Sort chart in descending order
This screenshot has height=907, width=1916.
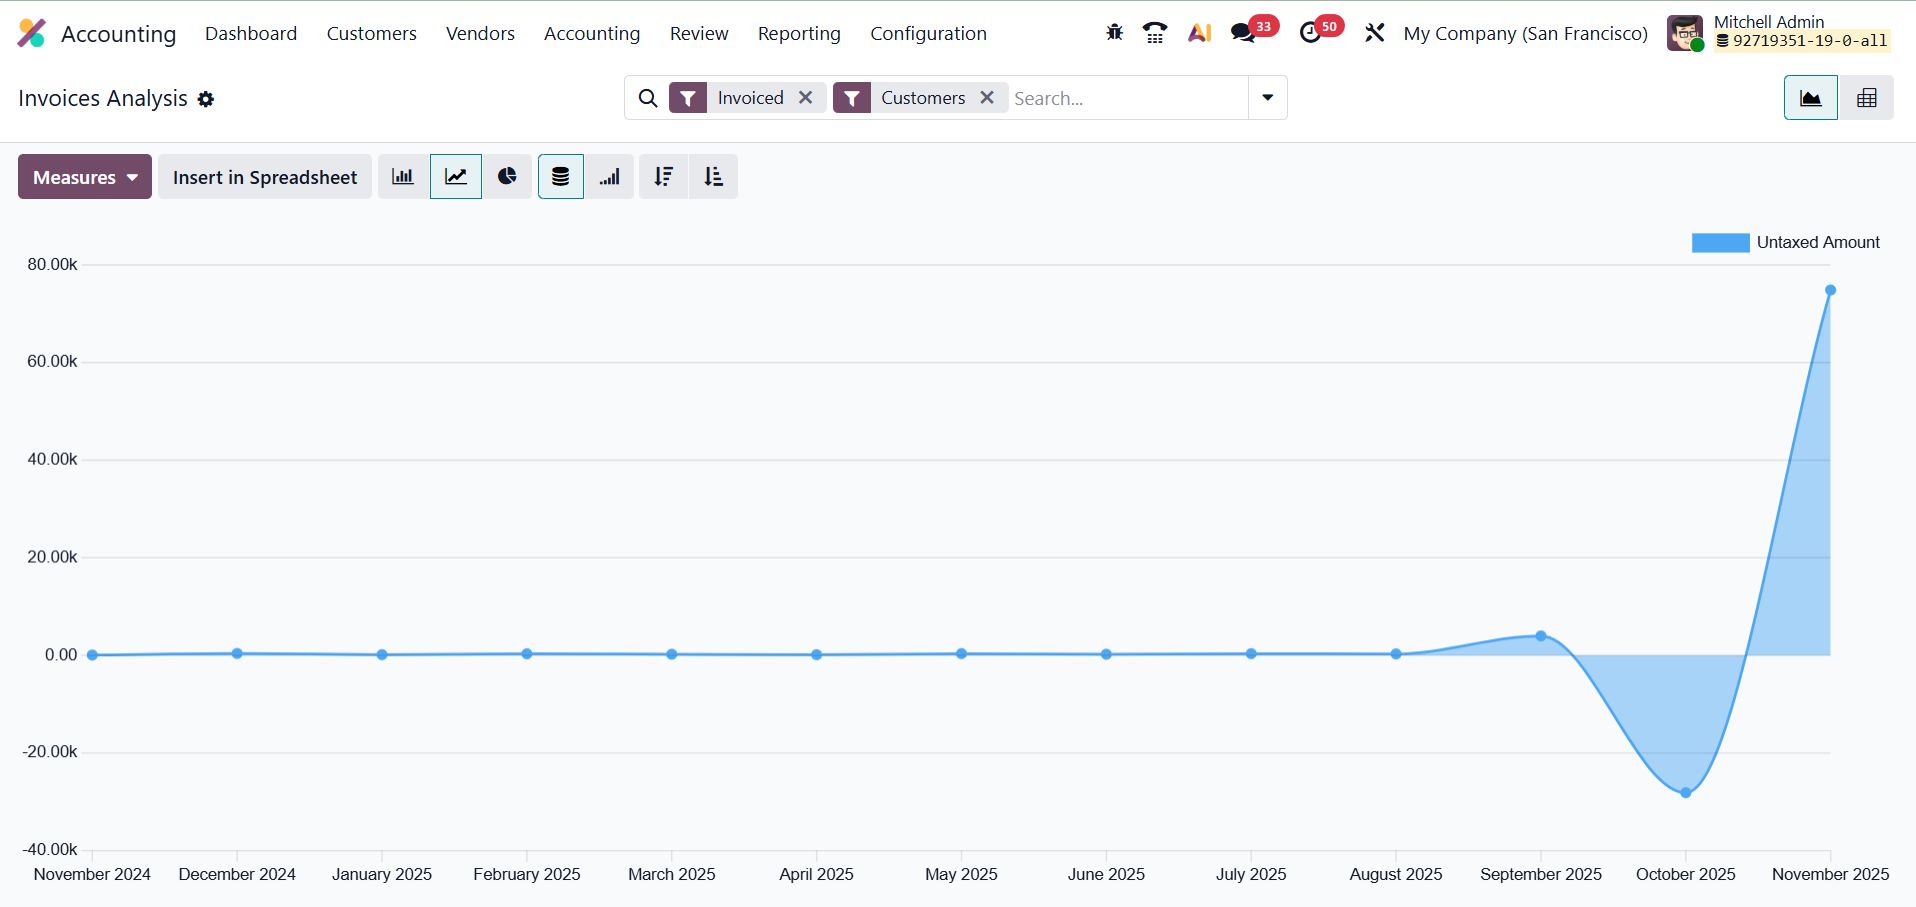point(663,177)
